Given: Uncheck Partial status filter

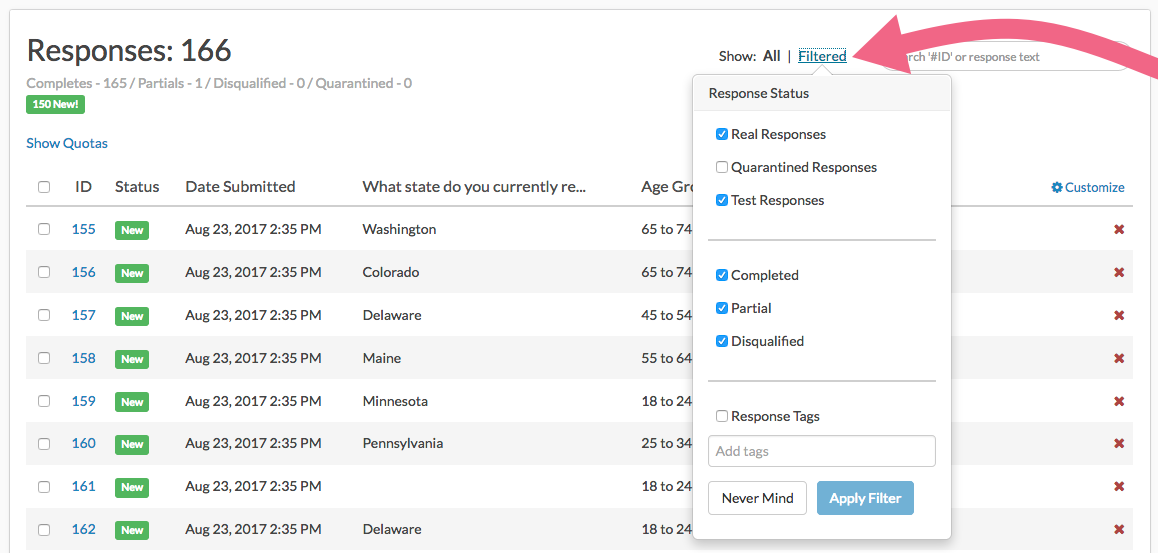Looking at the screenshot, I should point(722,308).
